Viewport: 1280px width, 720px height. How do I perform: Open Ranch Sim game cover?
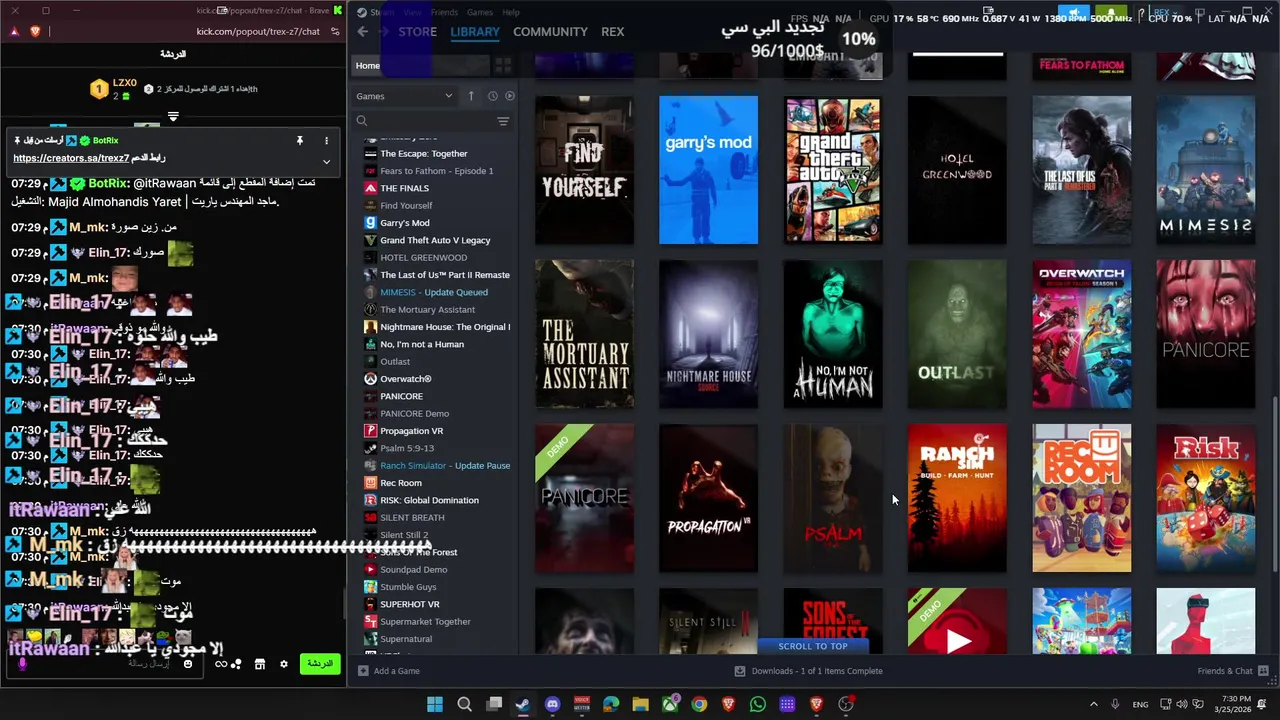[x=957, y=498]
